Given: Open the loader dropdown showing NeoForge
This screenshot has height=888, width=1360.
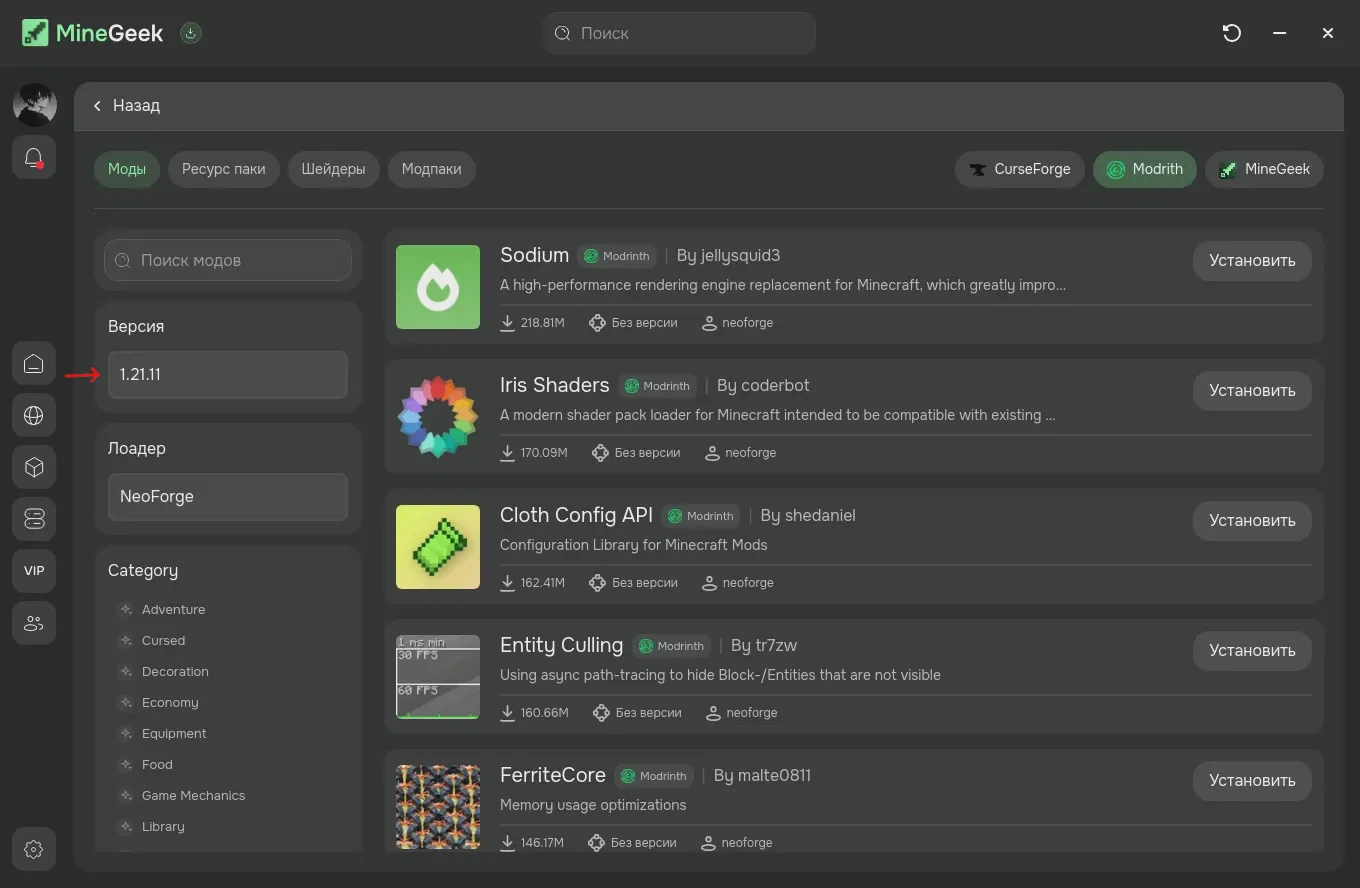Looking at the screenshot, I should 228,497.
